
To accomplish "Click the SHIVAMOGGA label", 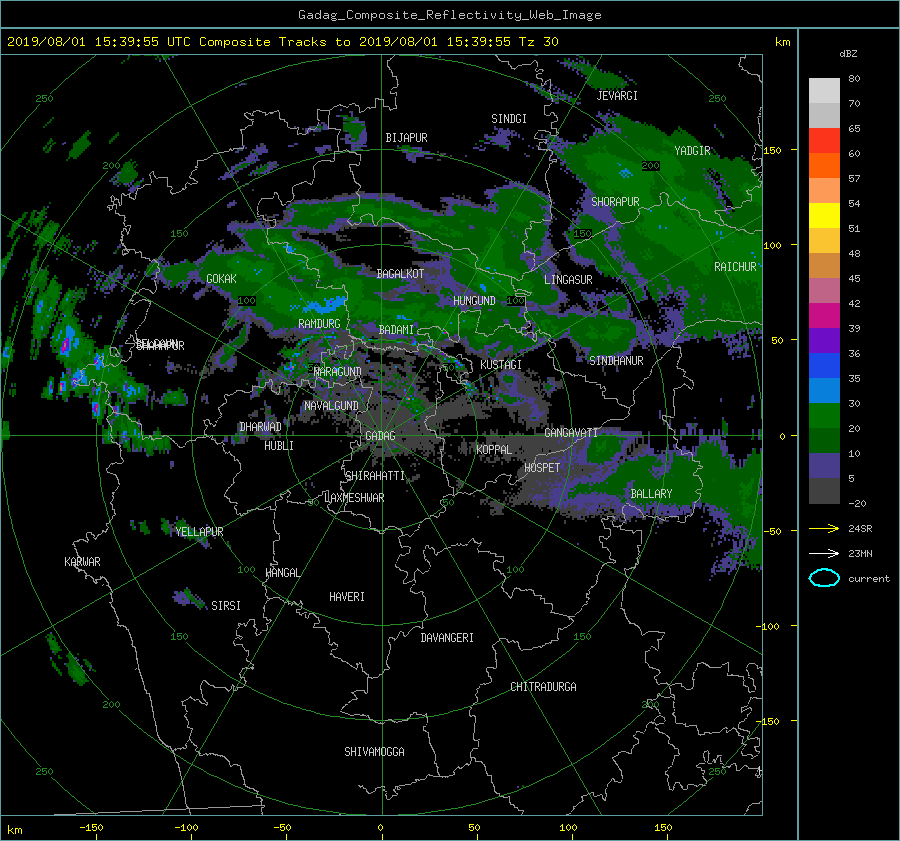I will tap(374, 752).
